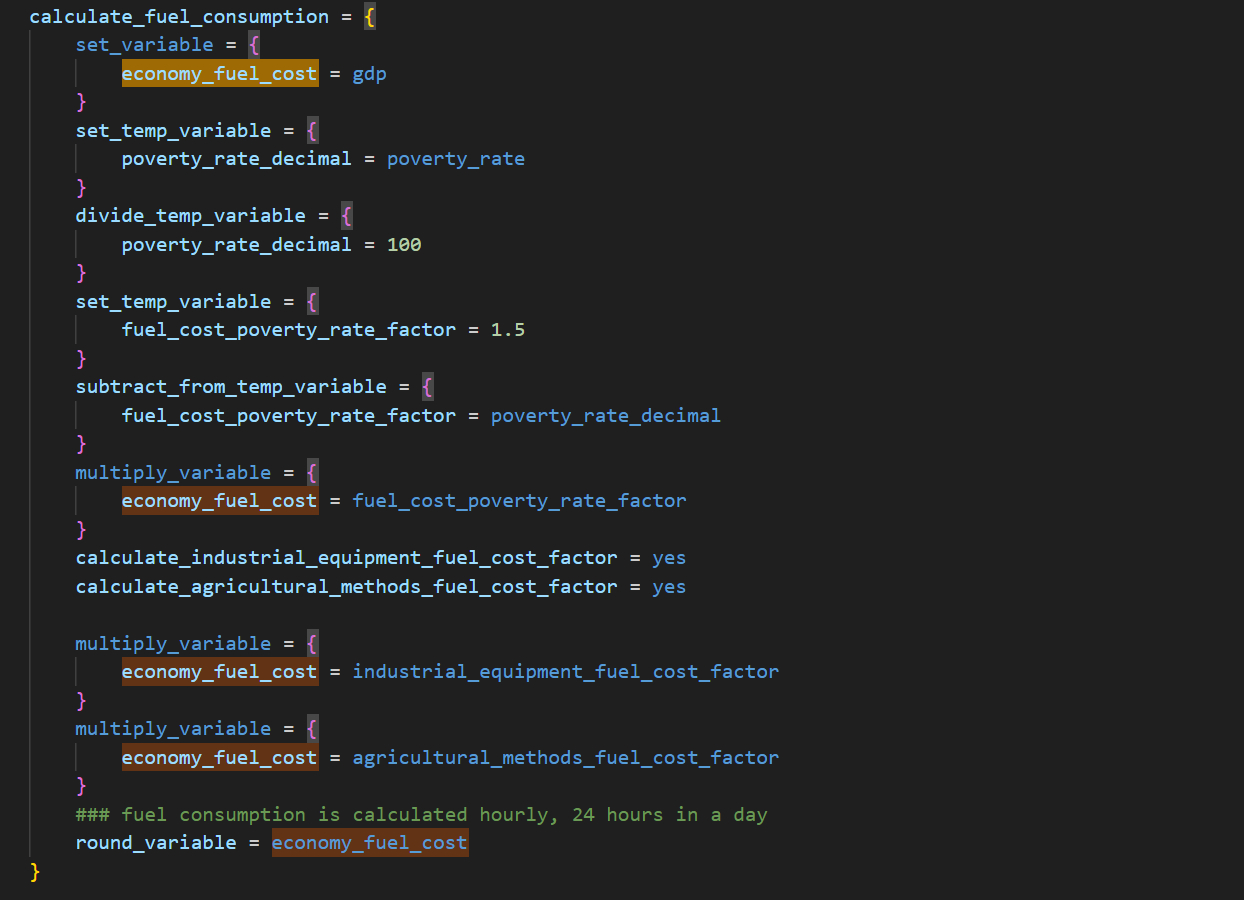Click multiply_variable above the fuel_cost_poverty_rate_factor line
The width and height of the screenshot is (1244, 900).
[173, 473]
